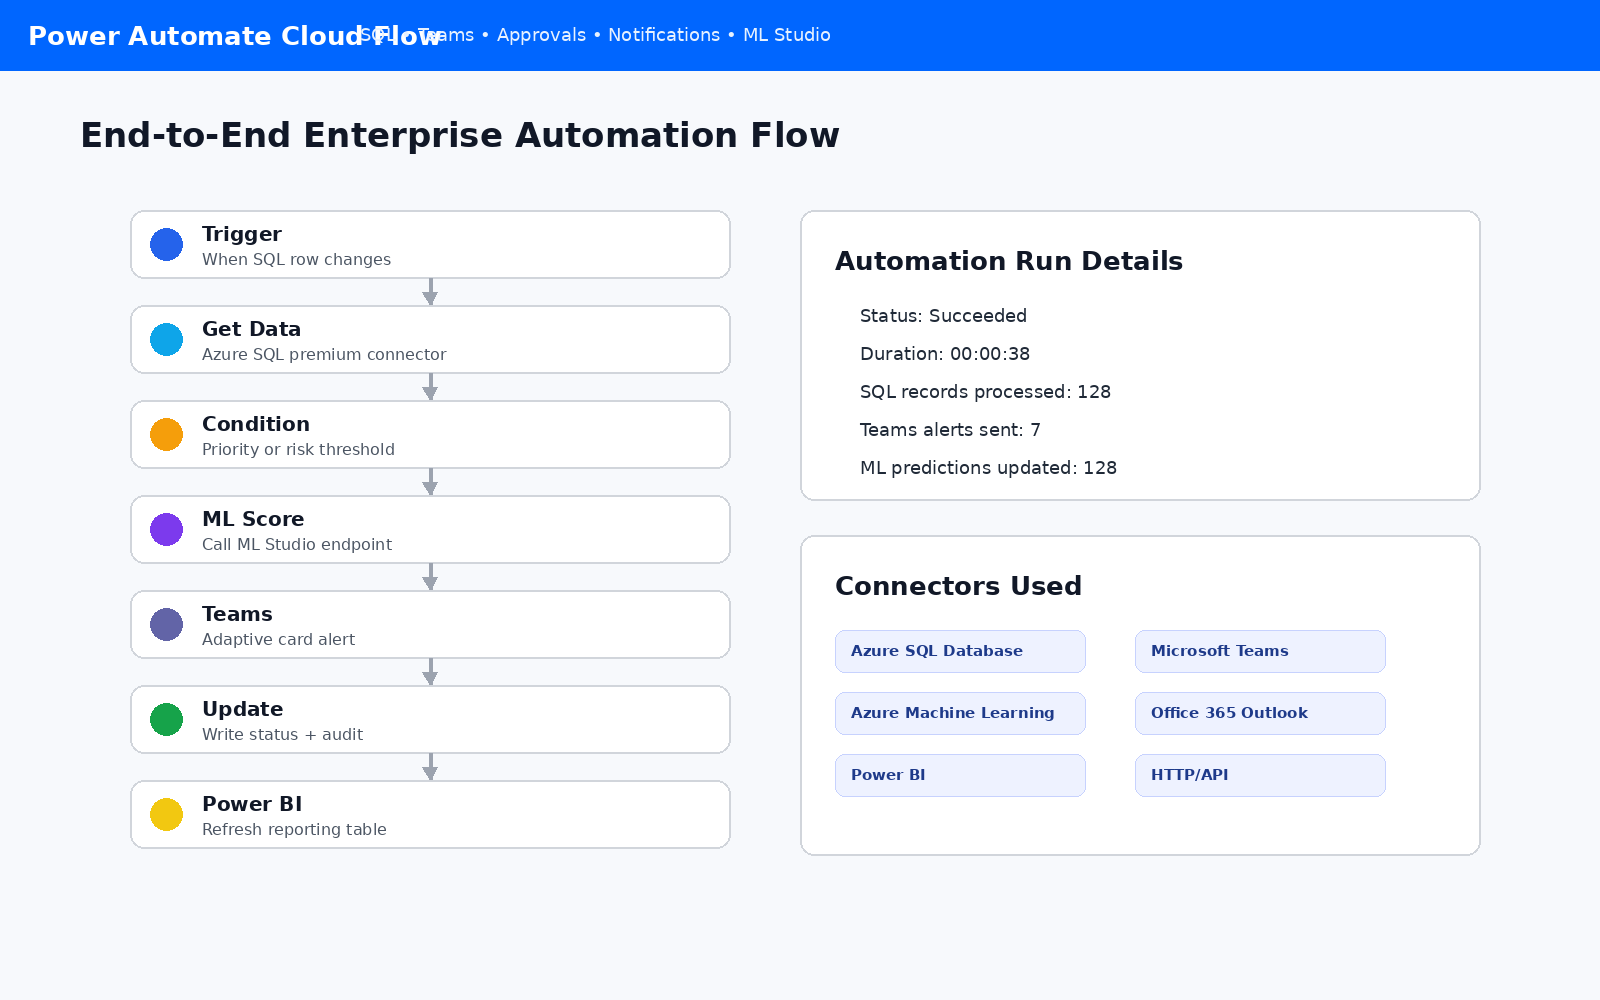Click the yellow Power BI icon
The height and width of the screenshot is (1000, 1600).
click(x=166, y=814)
